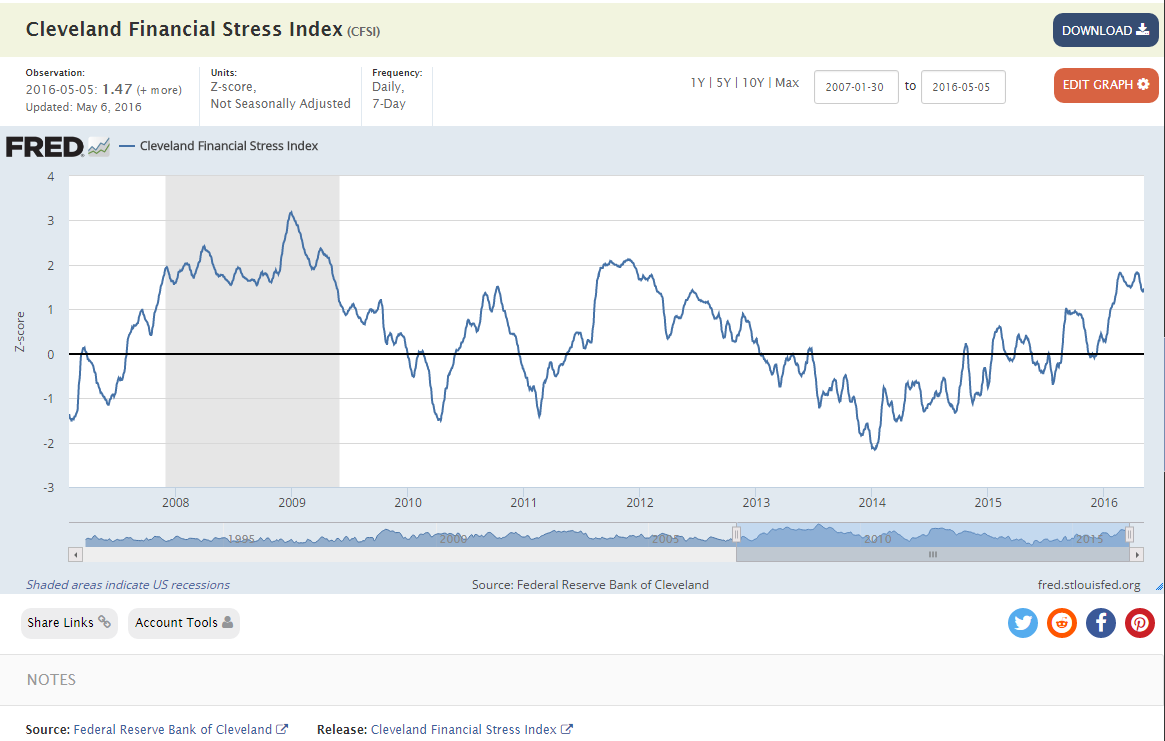The width and height of the screenshot is (1165, 741).
Task: Click the 'Source: Federal Reserve Bank of Cleveland' chart caption
Action: point(590,585)
